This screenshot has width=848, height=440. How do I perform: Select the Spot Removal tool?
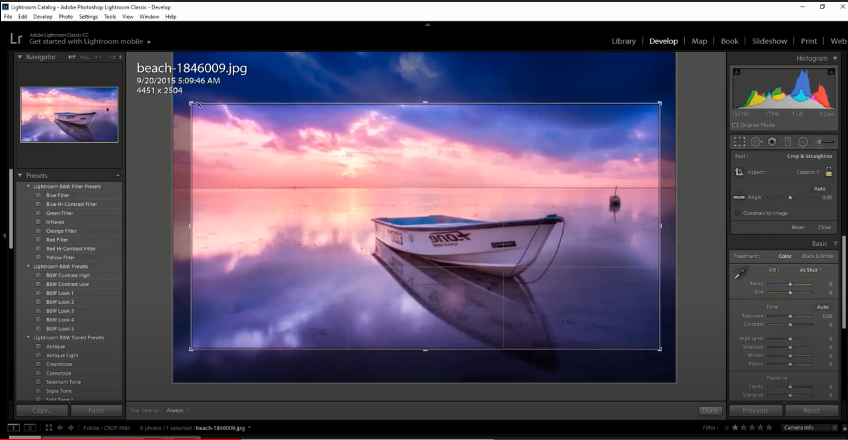pos(756,142)
